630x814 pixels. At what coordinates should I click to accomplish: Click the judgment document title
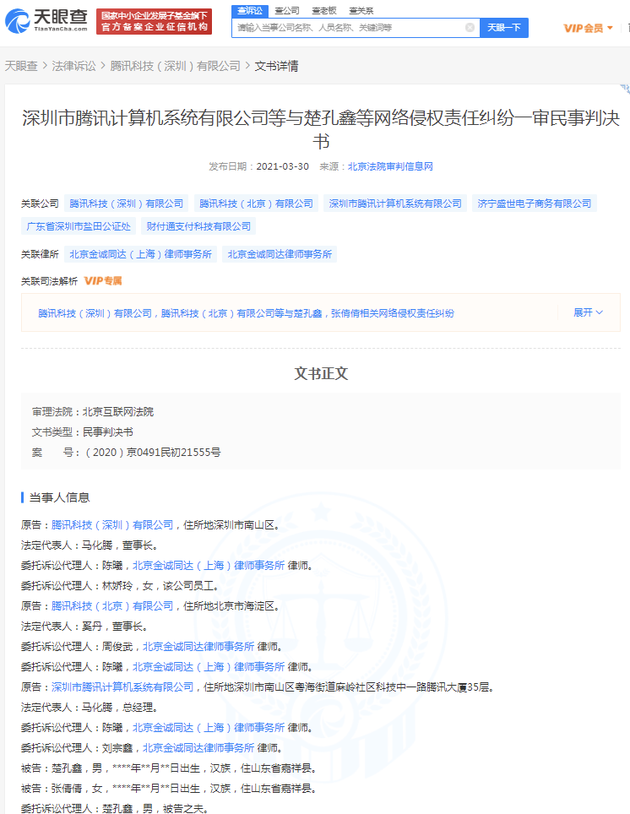(321, 130)
